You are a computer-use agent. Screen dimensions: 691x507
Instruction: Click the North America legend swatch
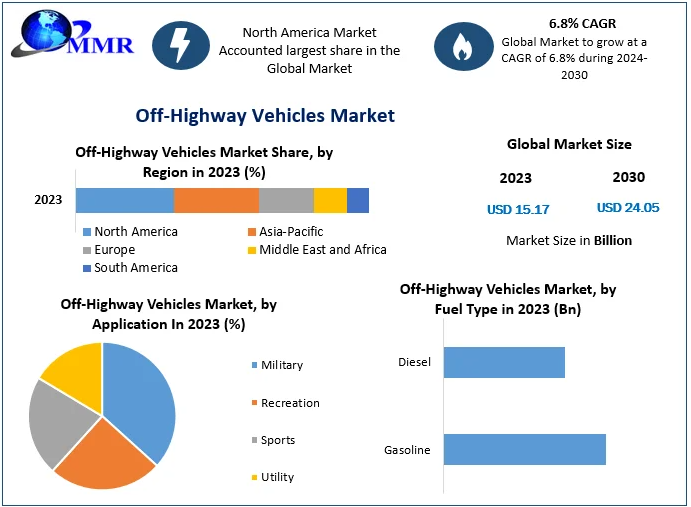[87, 232]
